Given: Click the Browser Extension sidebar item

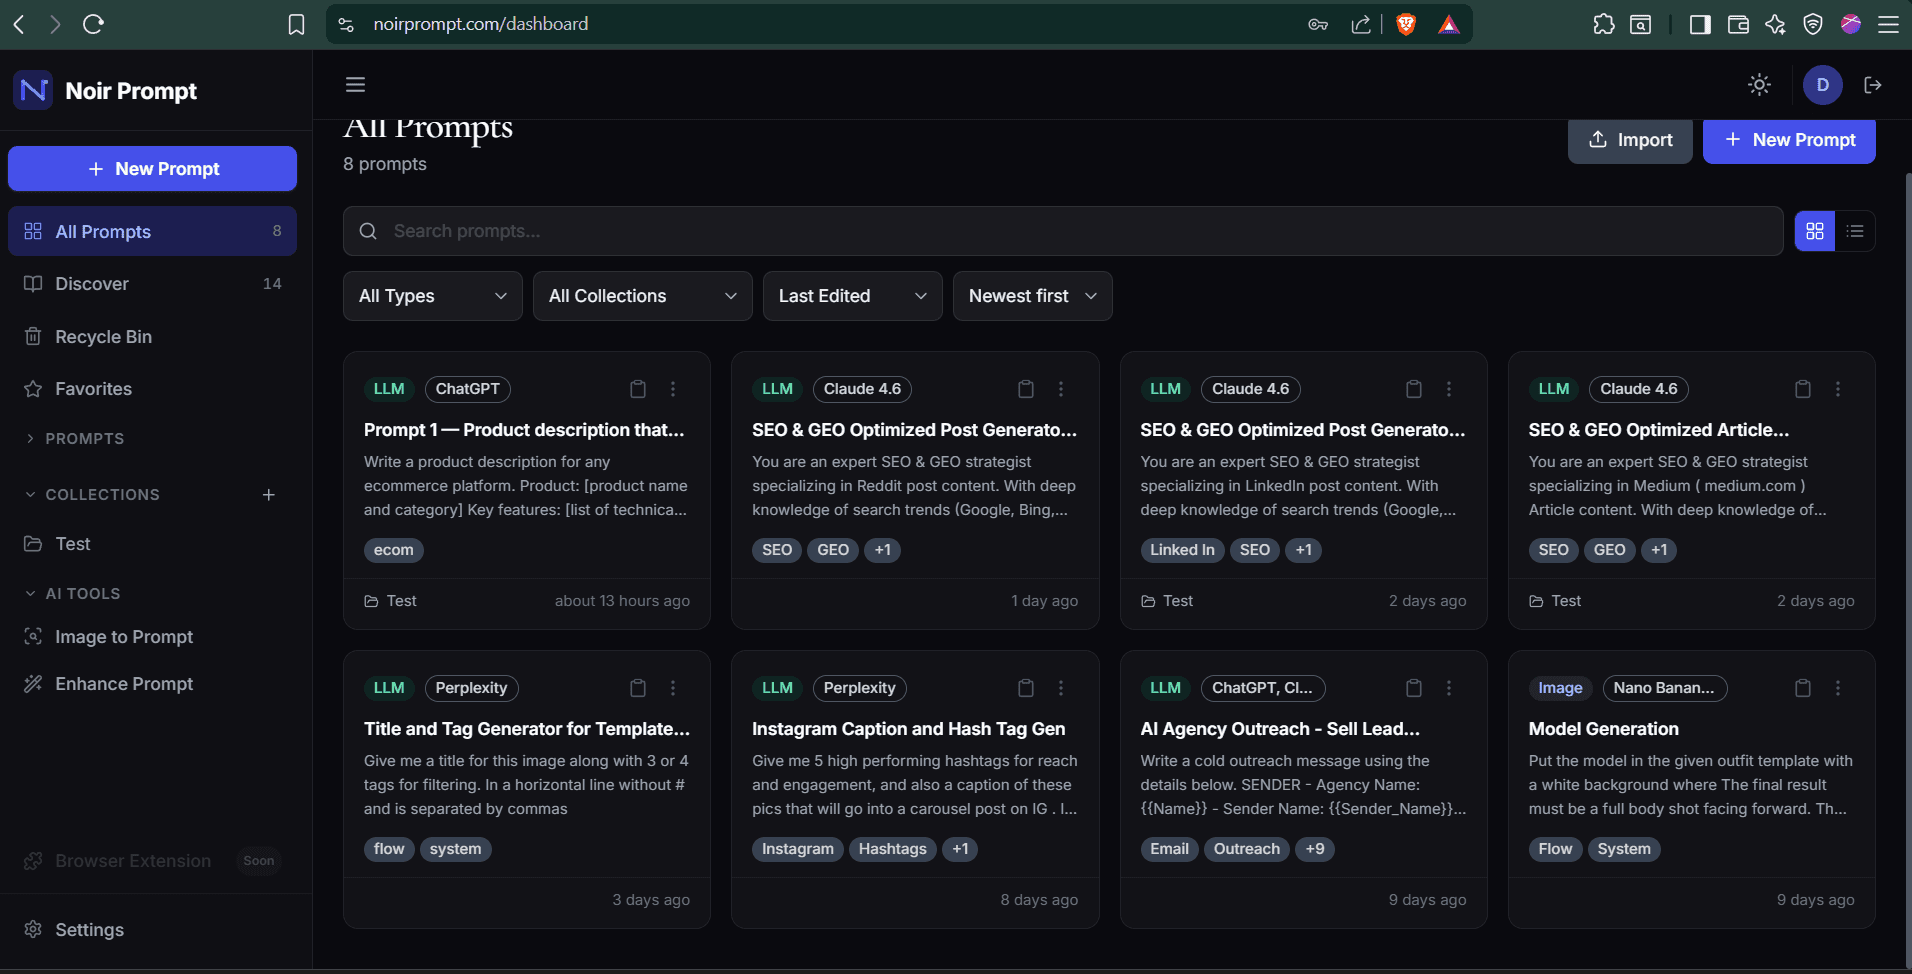Looking at the screenshot, I should [x=152, y=861].
